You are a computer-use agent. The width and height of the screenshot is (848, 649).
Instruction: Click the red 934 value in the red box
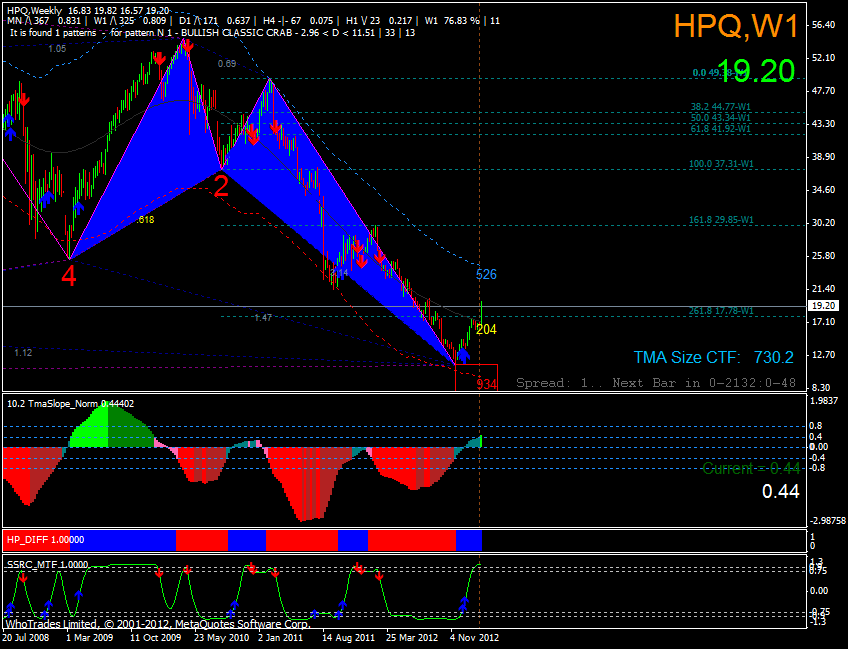[x=487, y=384]
